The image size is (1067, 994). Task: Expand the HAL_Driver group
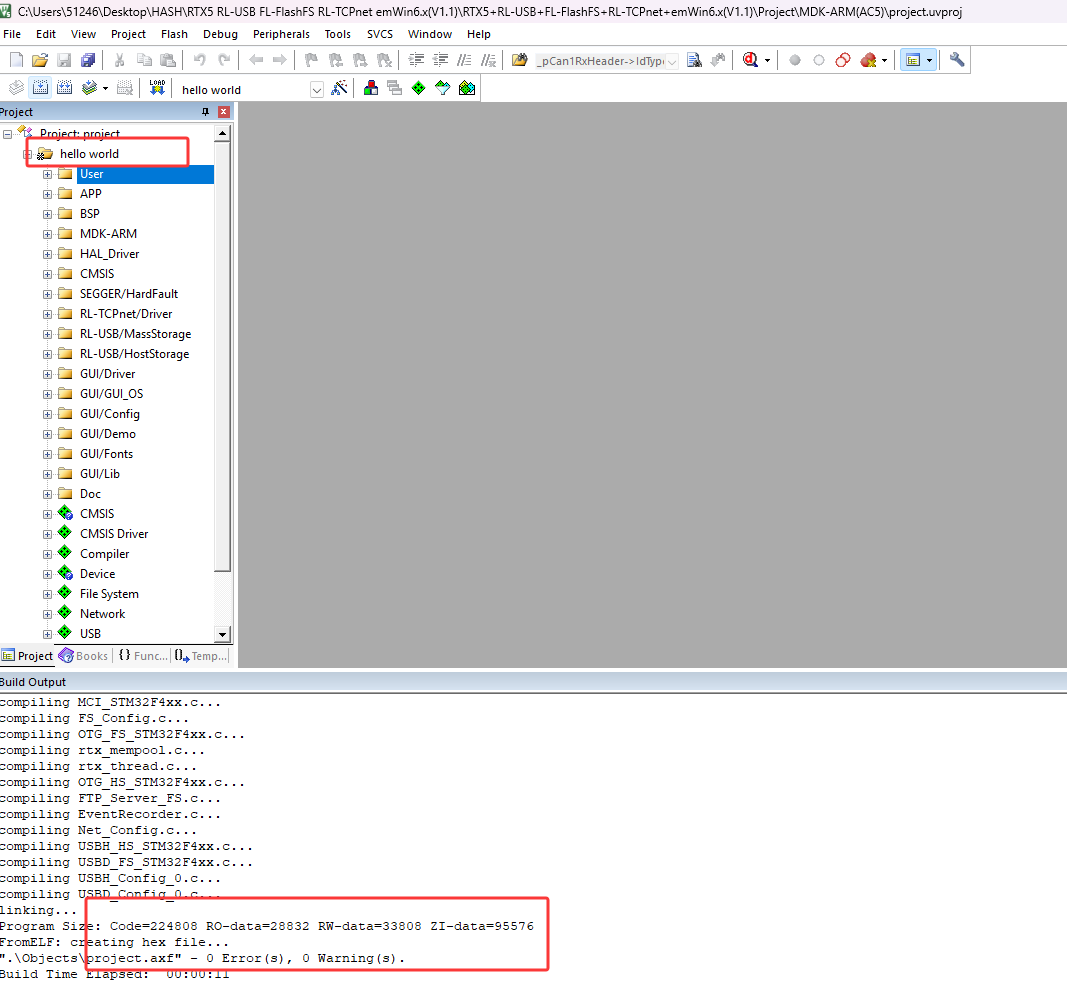click(x=48, y=254)
